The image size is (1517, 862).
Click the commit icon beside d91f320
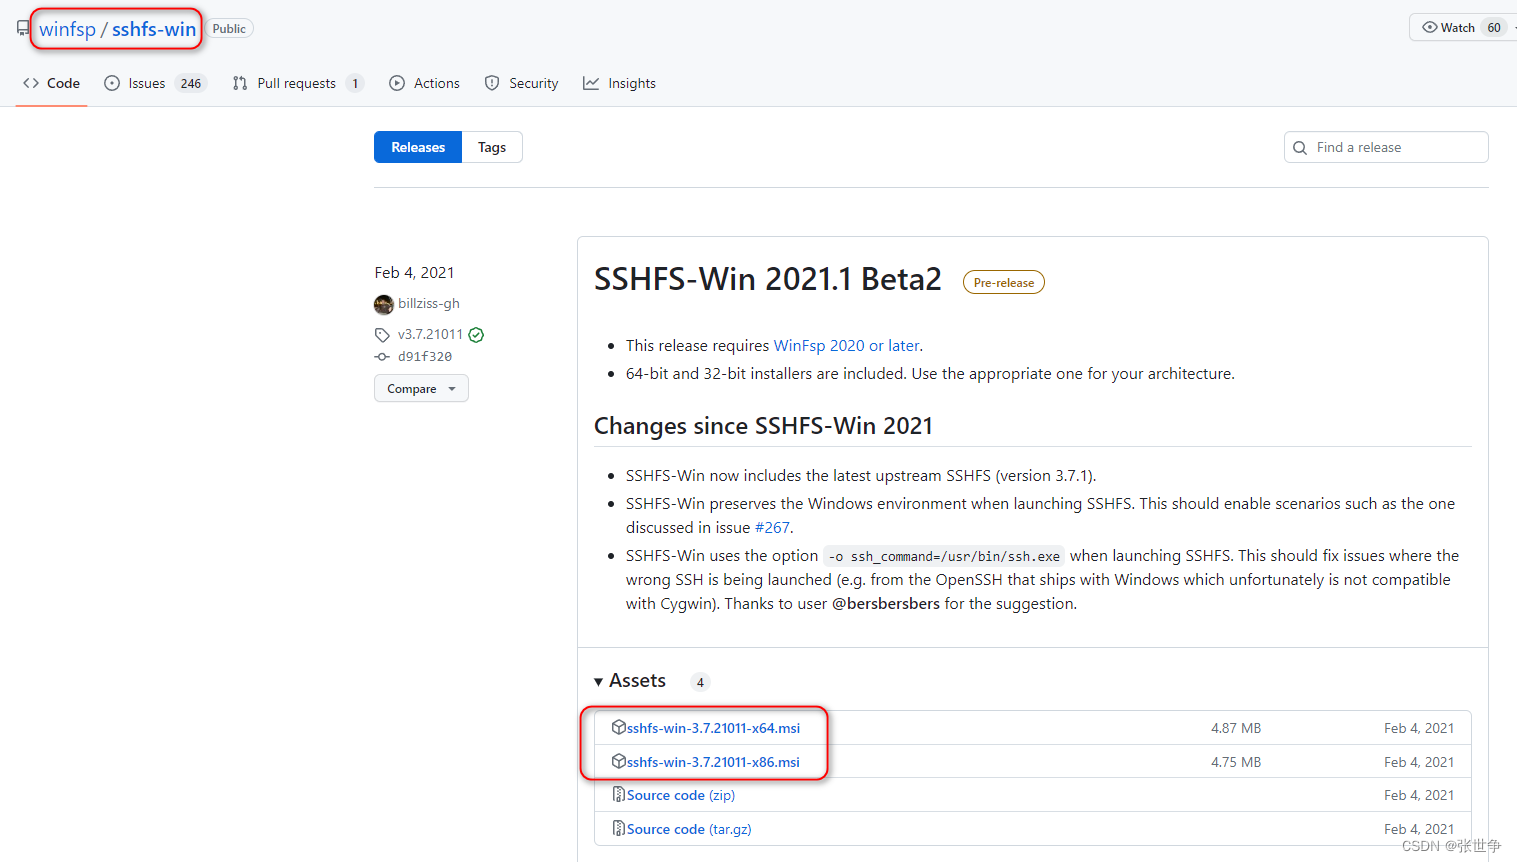click(x=382, y=357)
